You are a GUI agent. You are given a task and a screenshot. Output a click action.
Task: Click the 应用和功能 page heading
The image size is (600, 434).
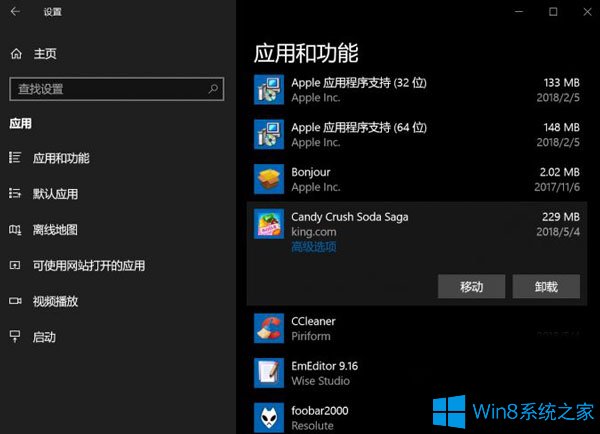point(306,53)
